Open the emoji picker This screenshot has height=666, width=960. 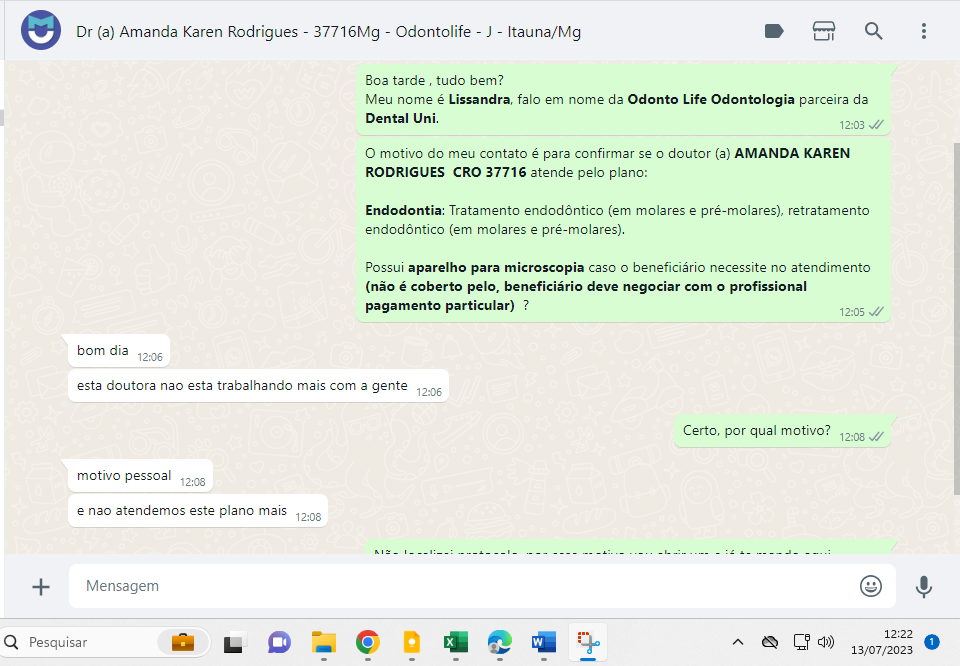coord(871,586)
